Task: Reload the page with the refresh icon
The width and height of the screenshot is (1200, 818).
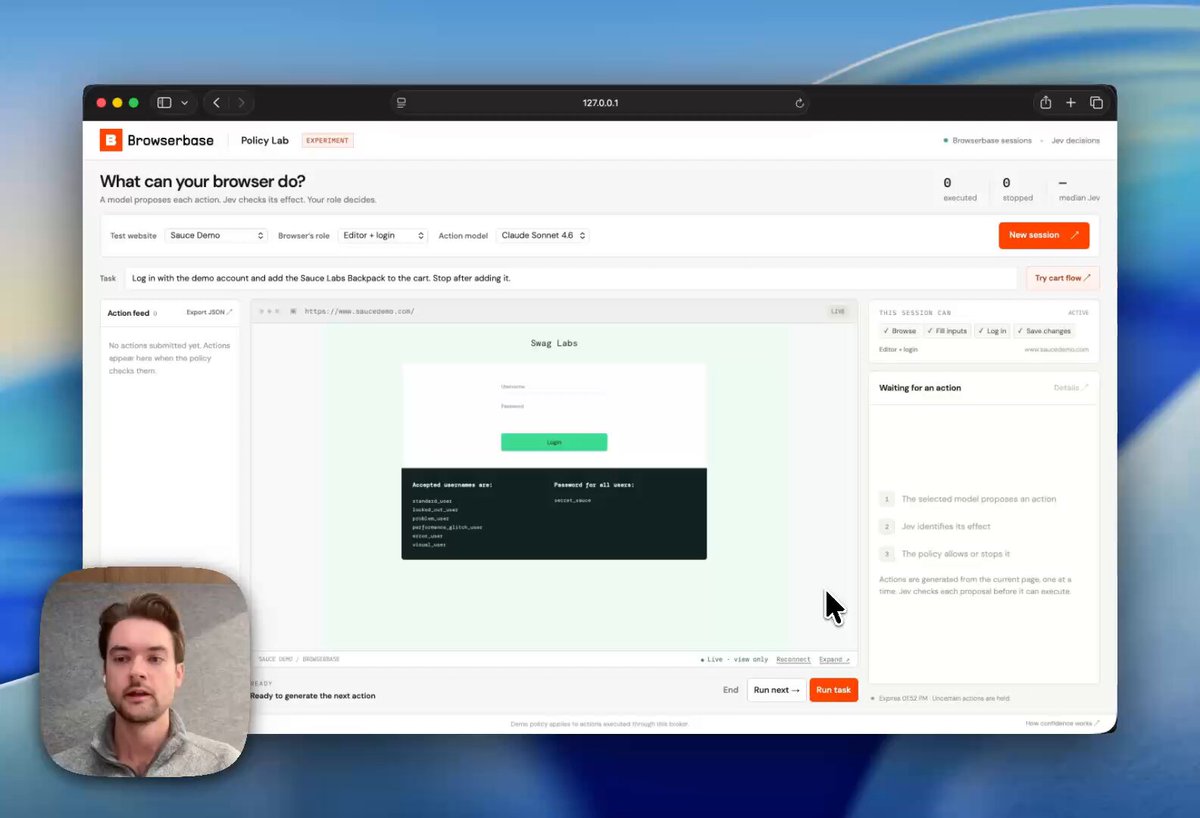Action: [x=799, y=103]
